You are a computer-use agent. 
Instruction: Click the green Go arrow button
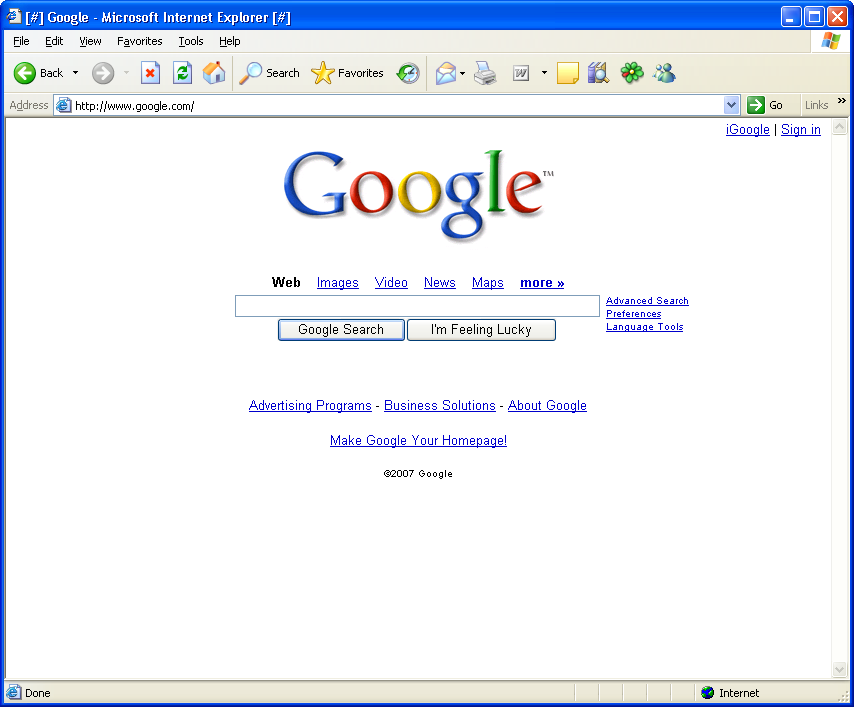pyautogui.click(x=756, y=105)
